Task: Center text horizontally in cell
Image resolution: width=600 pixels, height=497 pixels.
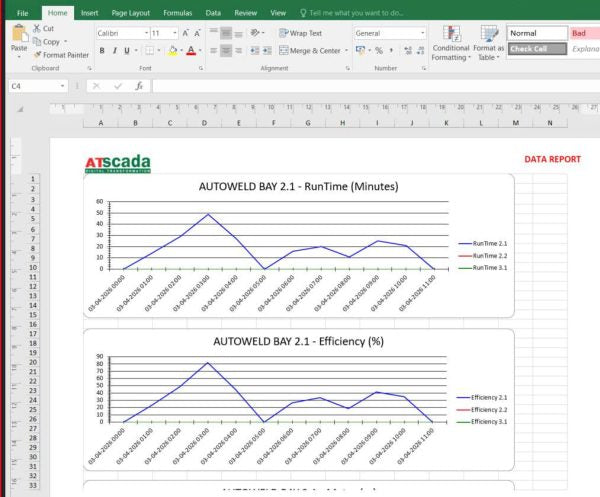Action: 226,51
